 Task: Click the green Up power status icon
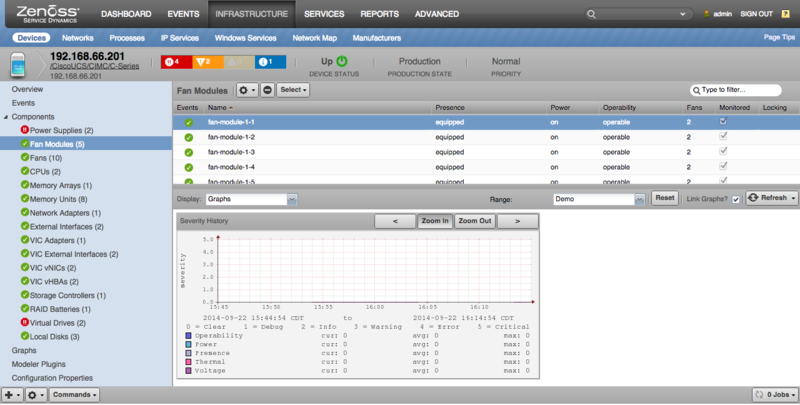coord(342,61)
